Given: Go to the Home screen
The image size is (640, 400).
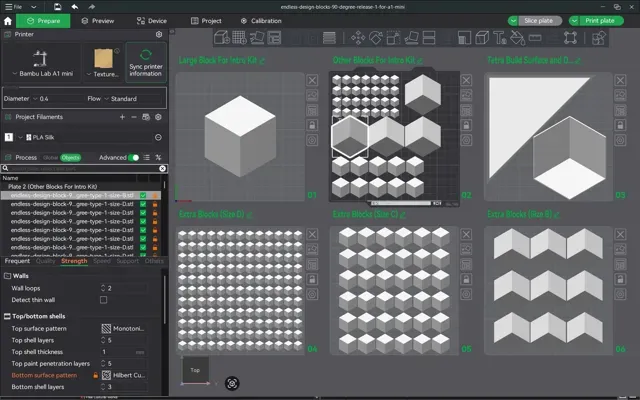Looking at the screenshot, I should point(7,21).
